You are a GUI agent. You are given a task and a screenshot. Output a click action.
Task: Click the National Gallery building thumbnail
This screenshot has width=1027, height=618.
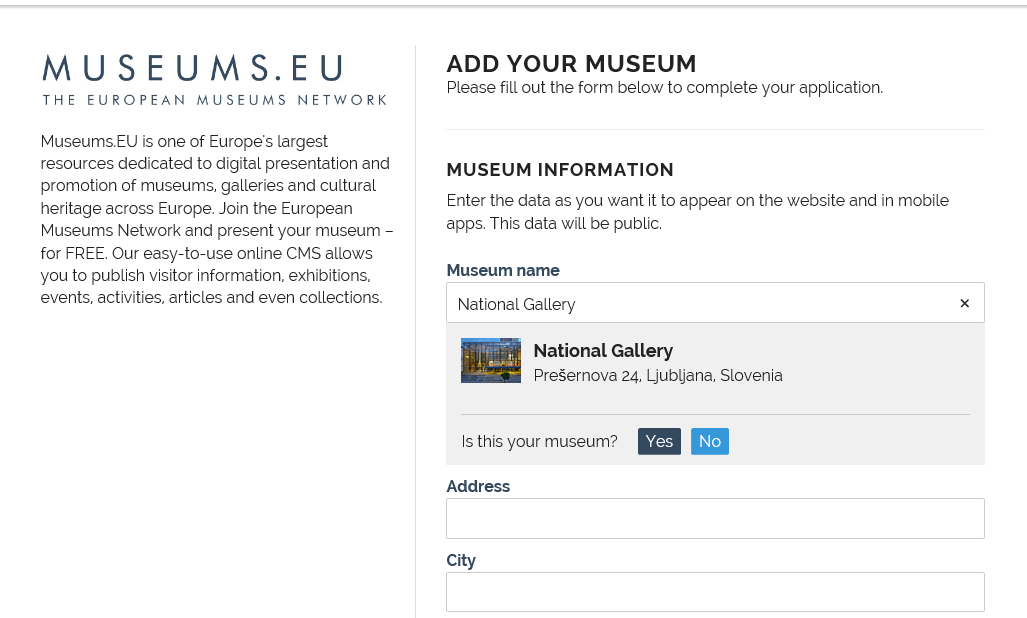[x=490, y=360]
